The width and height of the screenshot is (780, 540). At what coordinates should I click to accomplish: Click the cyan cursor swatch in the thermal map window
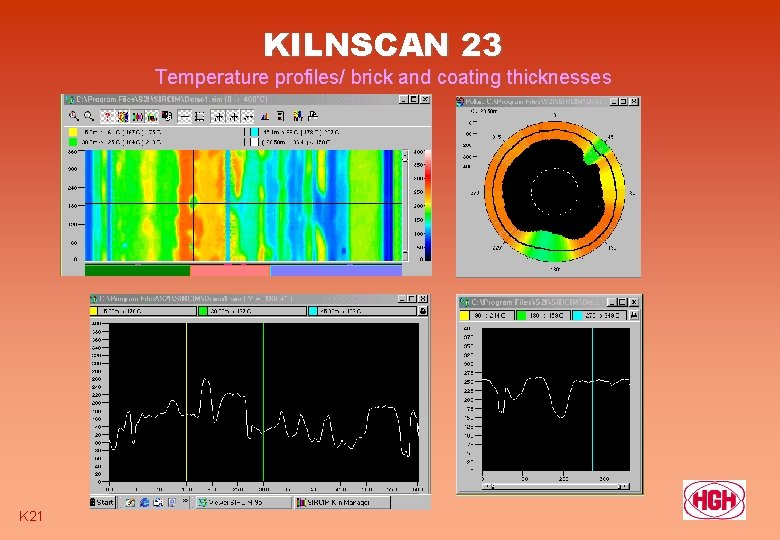coord(255,132)
